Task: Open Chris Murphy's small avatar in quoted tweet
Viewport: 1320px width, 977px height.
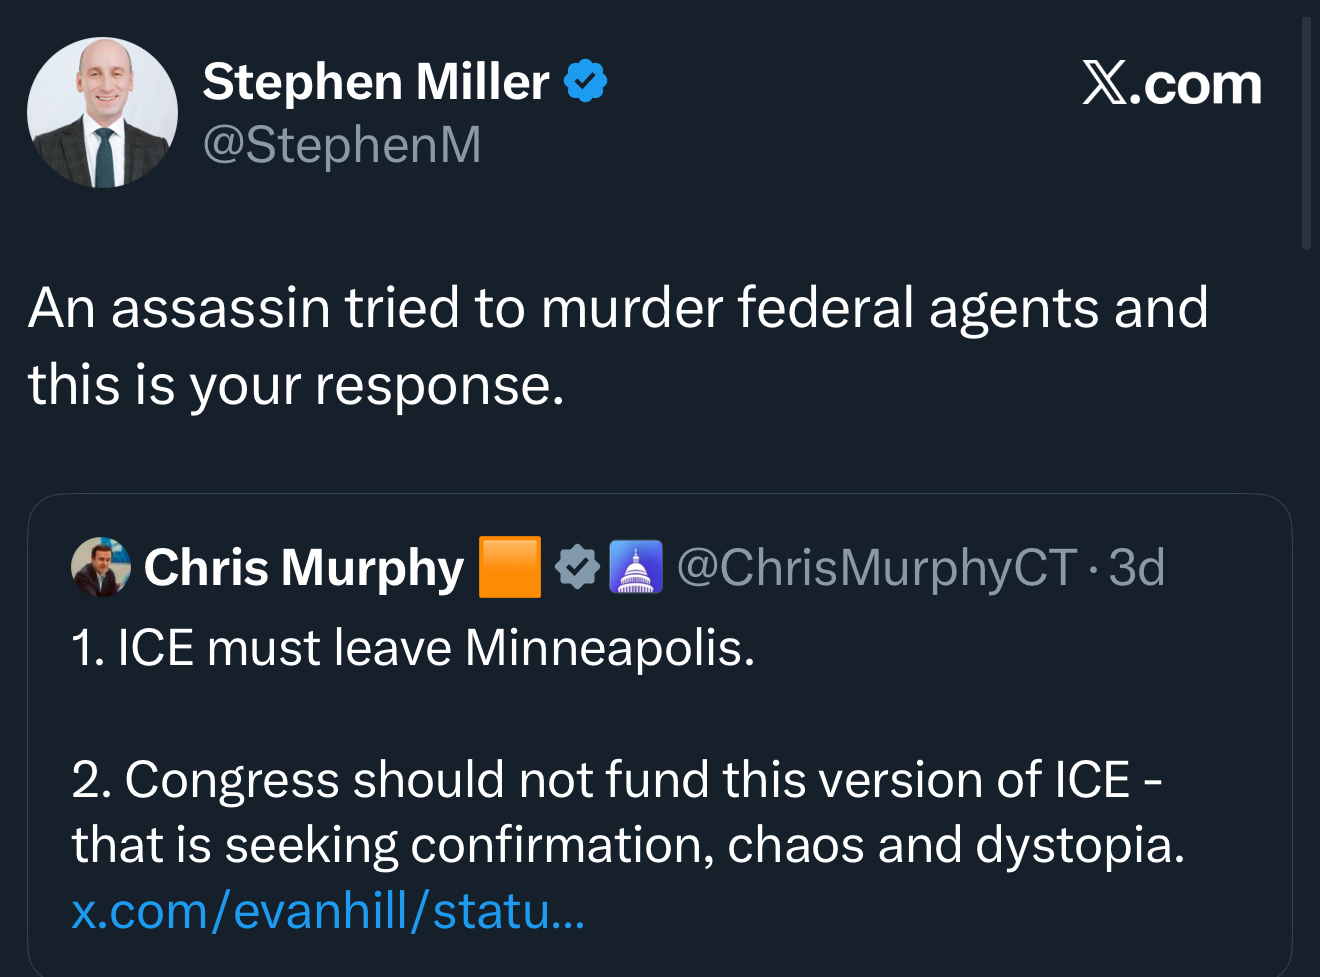Action: pos(101,567)
